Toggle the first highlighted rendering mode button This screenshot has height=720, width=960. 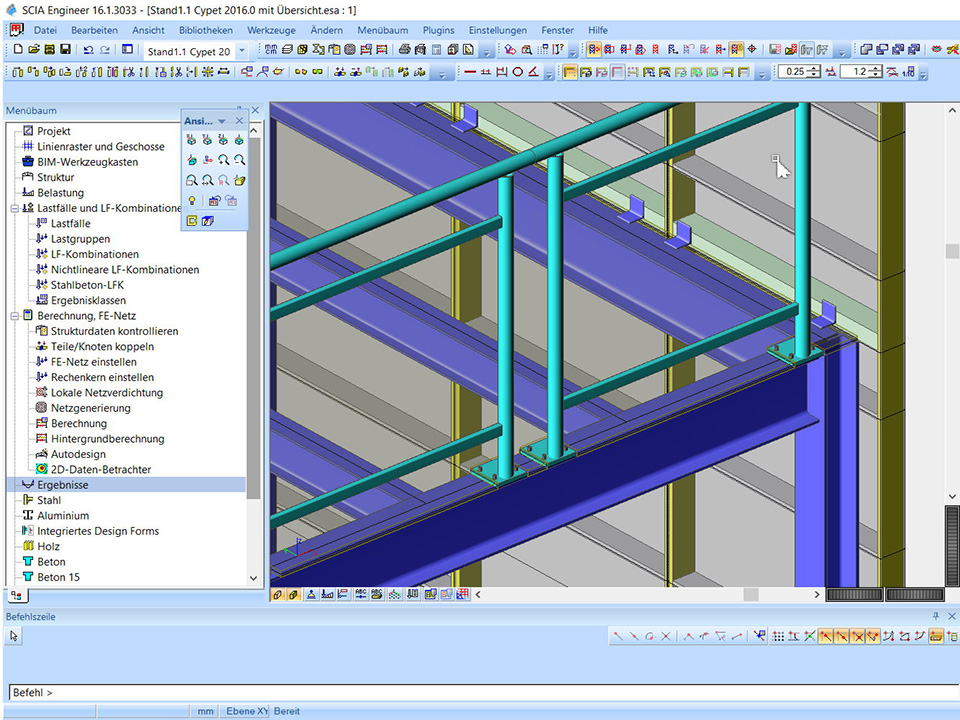570,72
